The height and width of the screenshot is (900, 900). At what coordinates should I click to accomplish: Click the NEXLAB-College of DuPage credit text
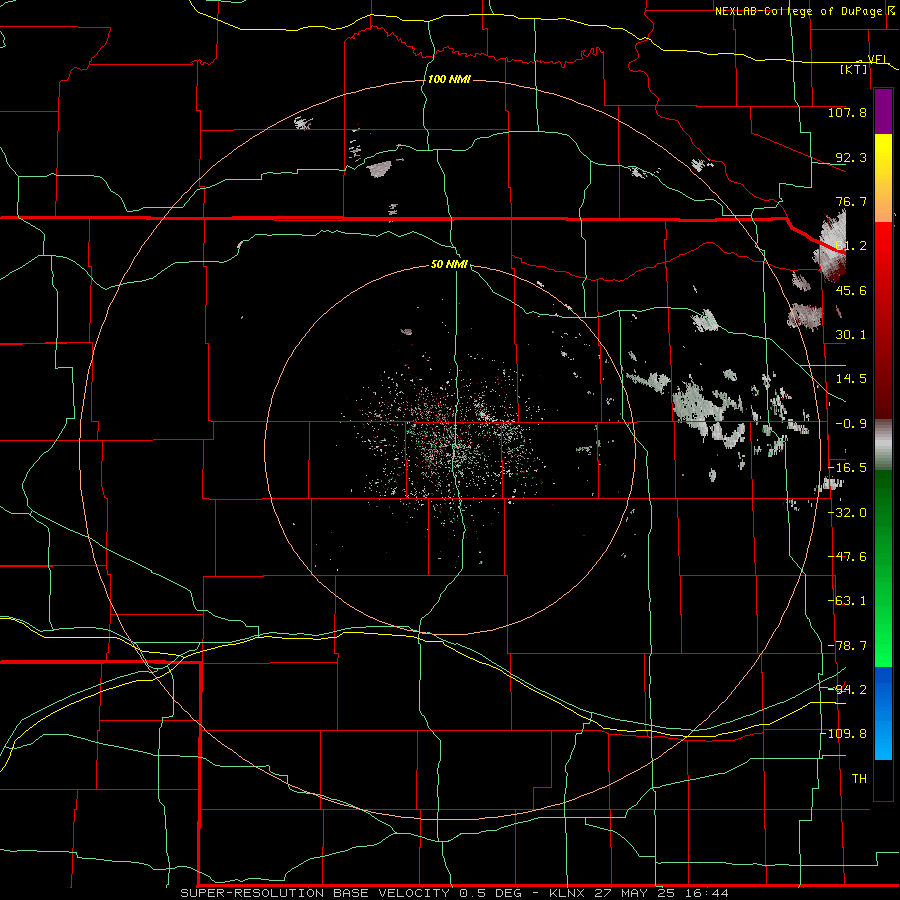(798, 11)
